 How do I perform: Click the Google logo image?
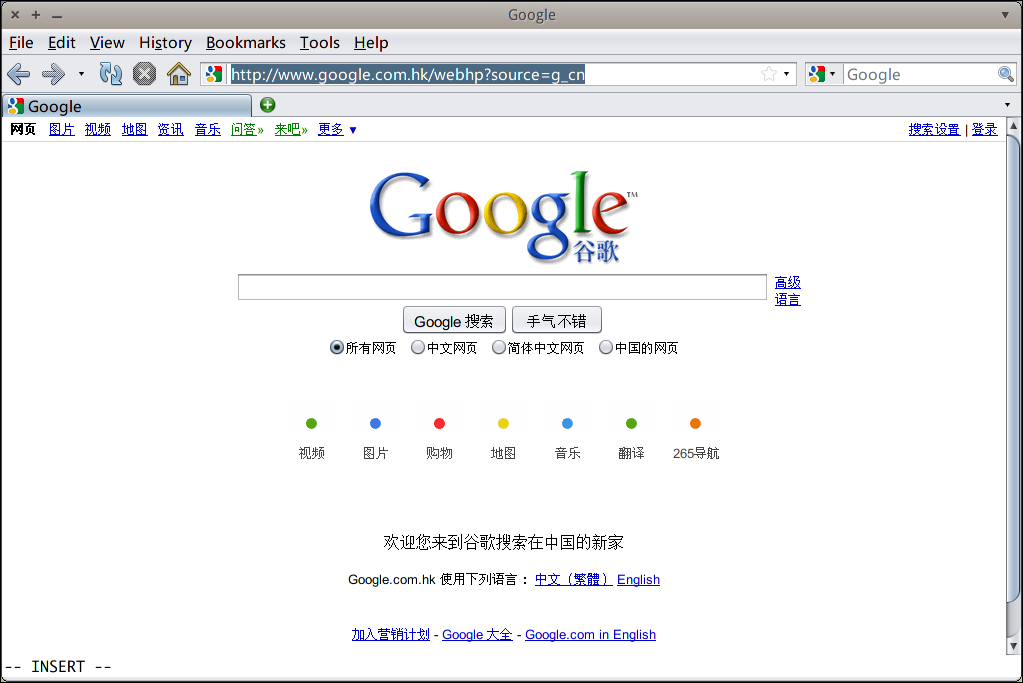tap(503, 217)
